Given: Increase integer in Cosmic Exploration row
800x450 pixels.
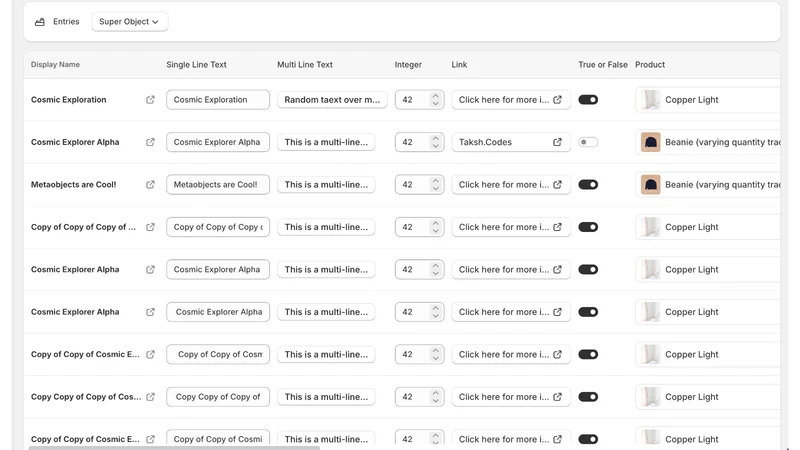Looking at the screenshot, I should (435, 96).
